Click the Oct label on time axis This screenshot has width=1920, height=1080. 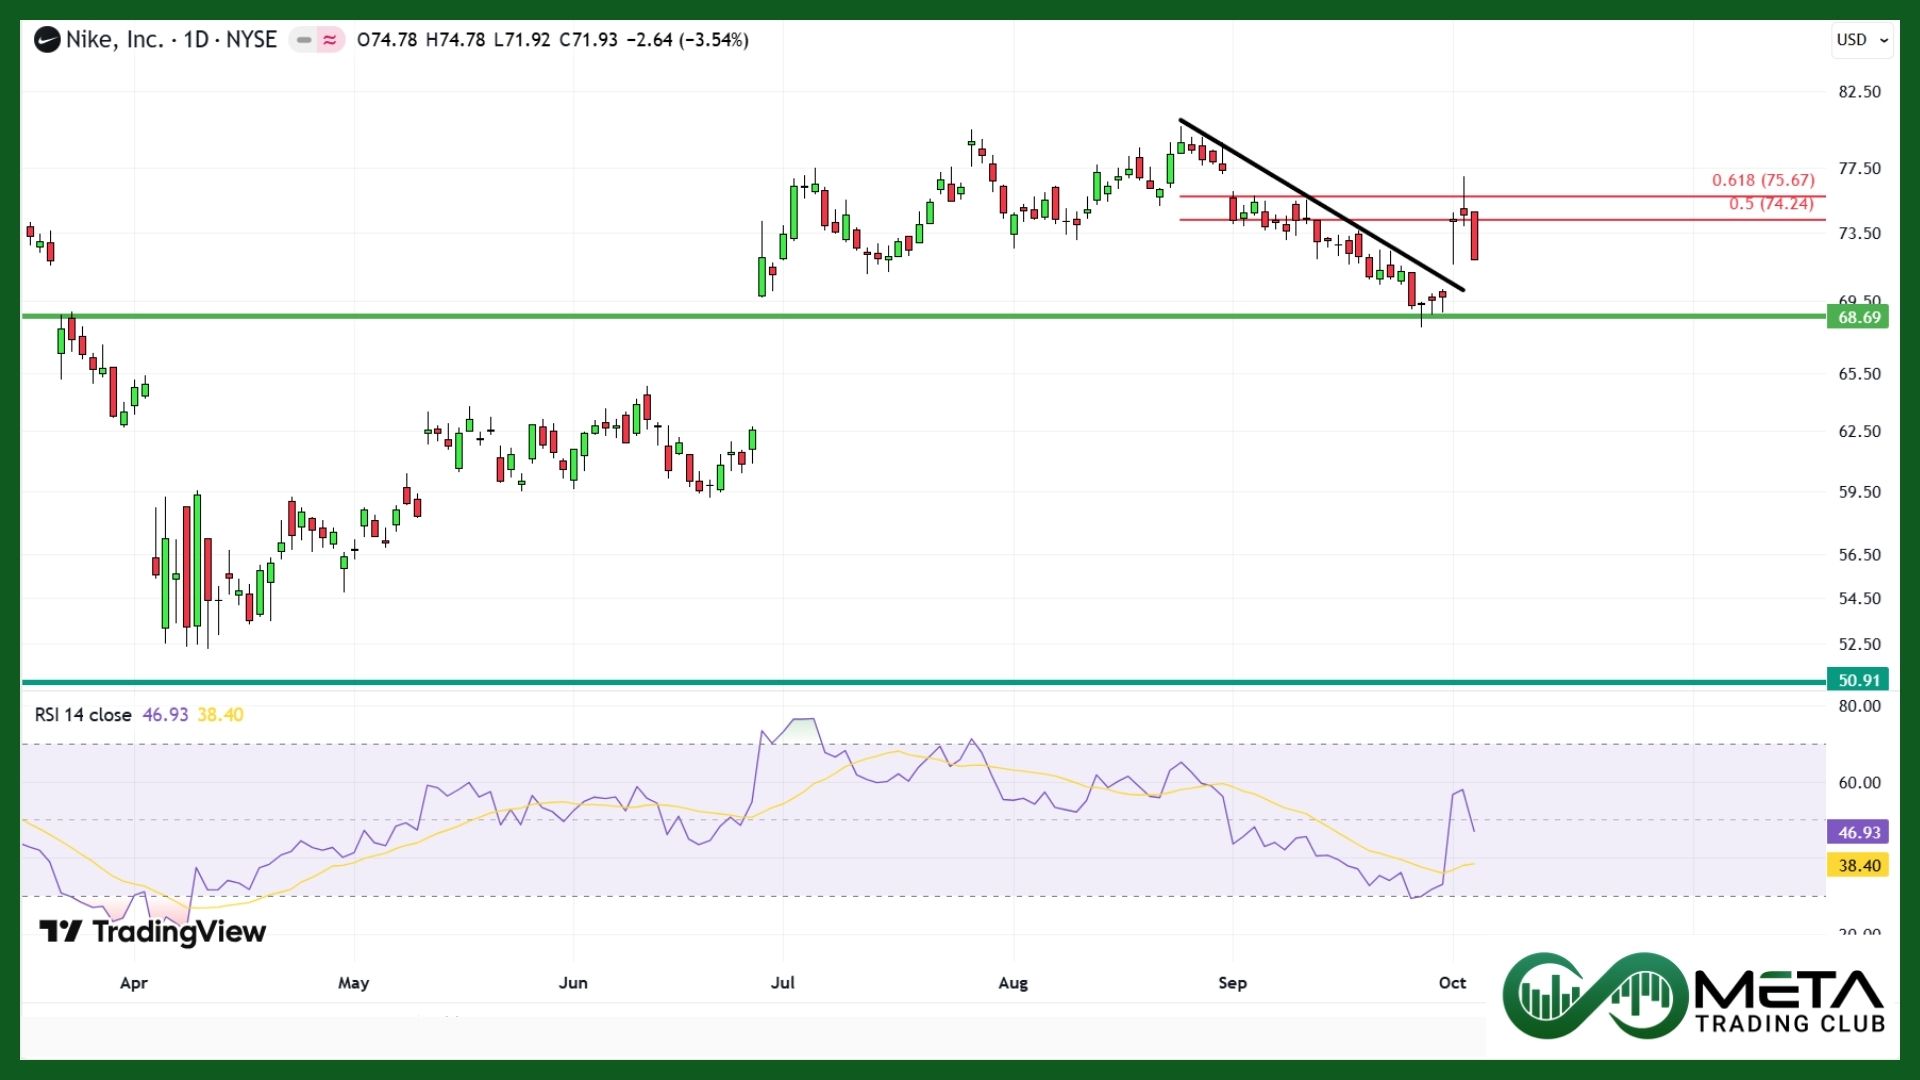[1452, 983]
